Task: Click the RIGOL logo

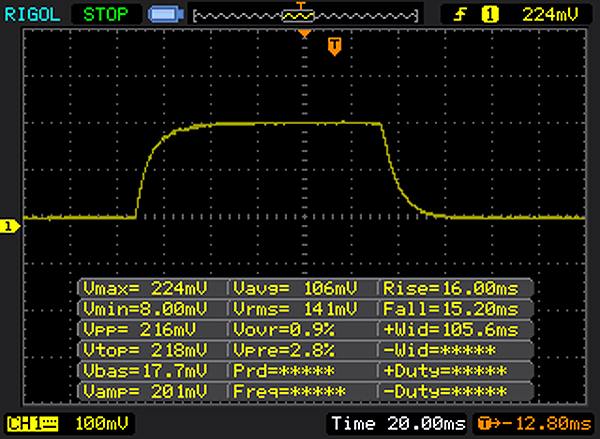Action: coord(32,15)
